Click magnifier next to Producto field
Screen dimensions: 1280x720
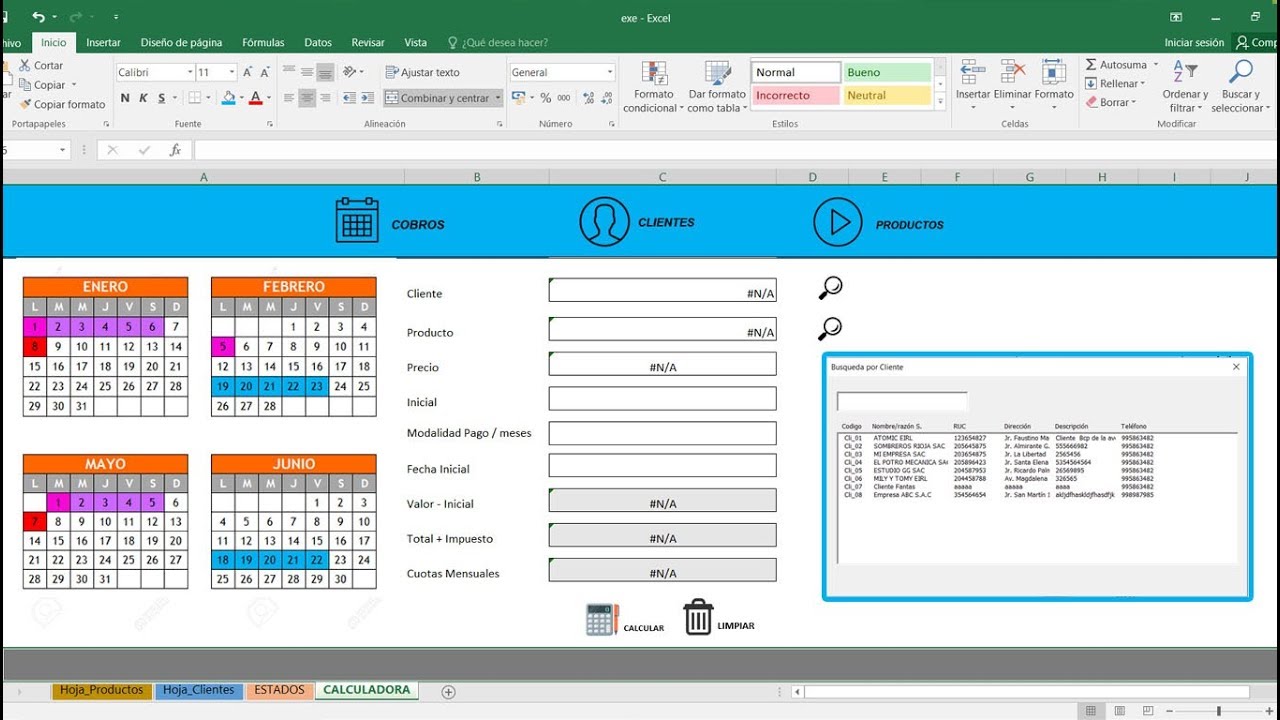(830, 327)
